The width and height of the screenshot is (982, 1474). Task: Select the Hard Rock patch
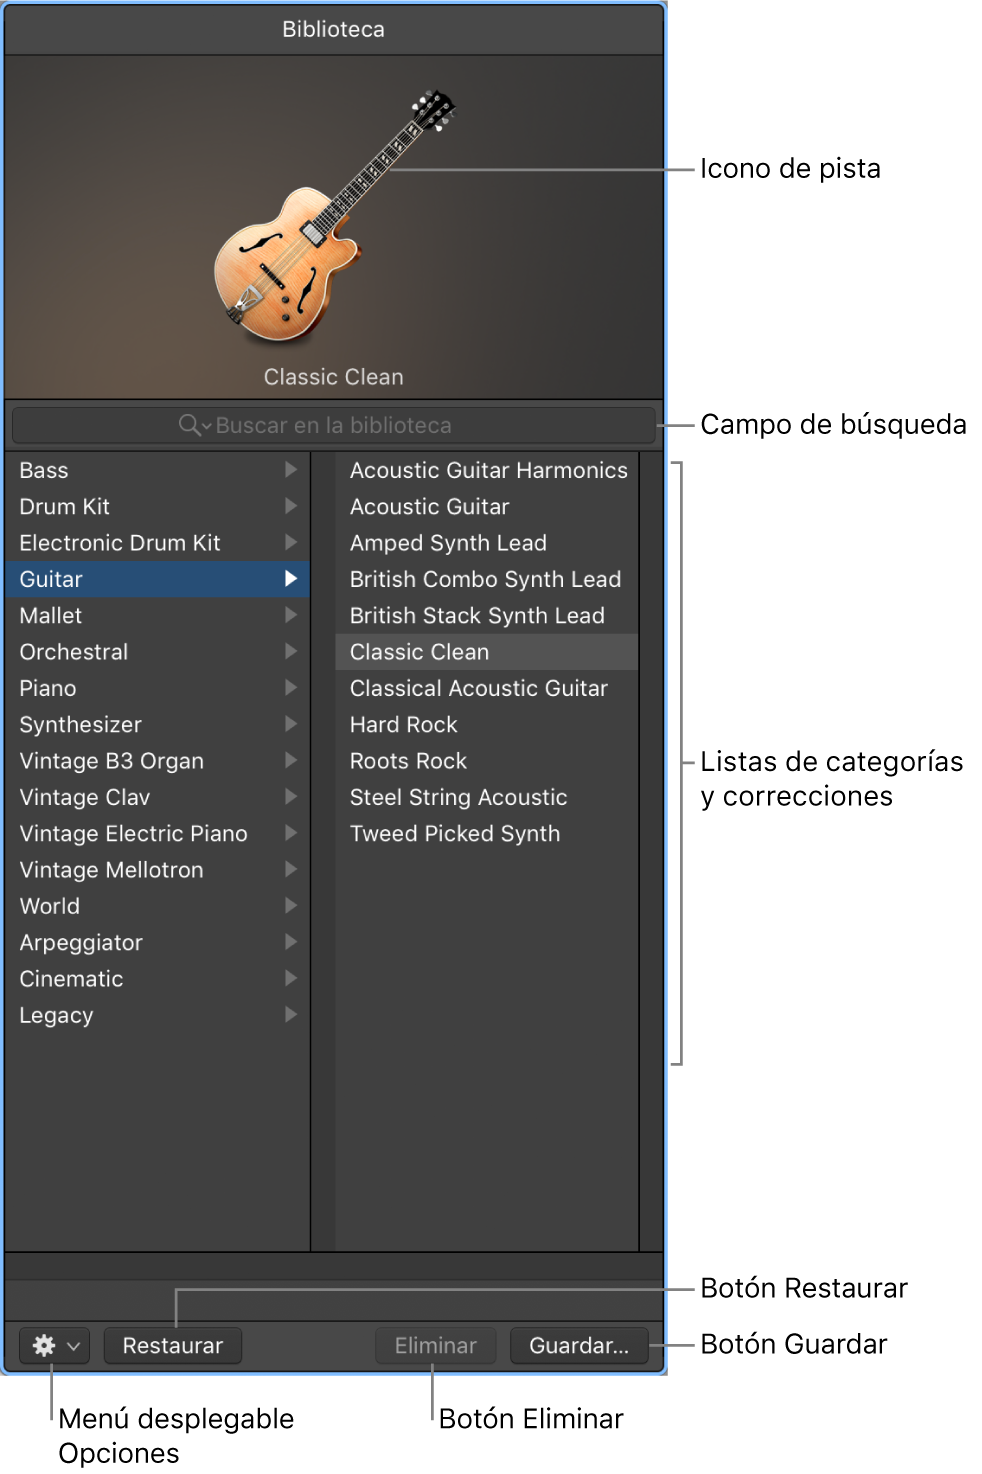[x=404, y=724]
